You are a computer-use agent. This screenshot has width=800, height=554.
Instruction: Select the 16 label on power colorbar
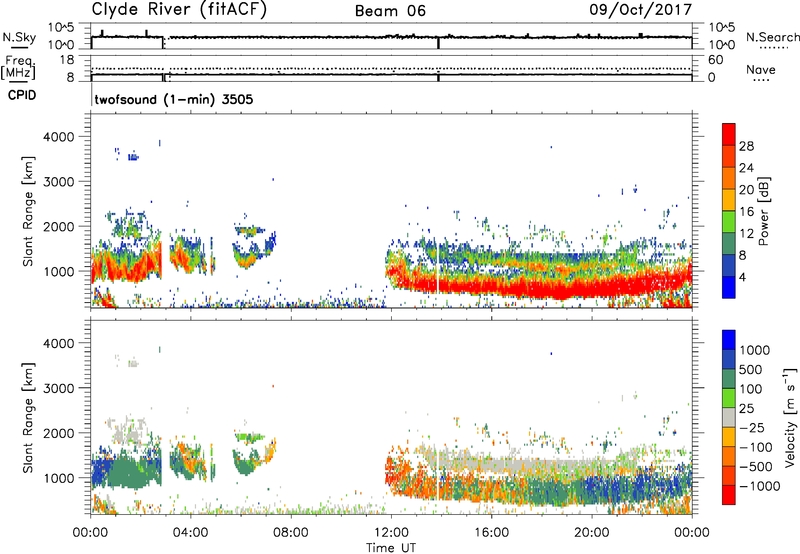point(746,212)
